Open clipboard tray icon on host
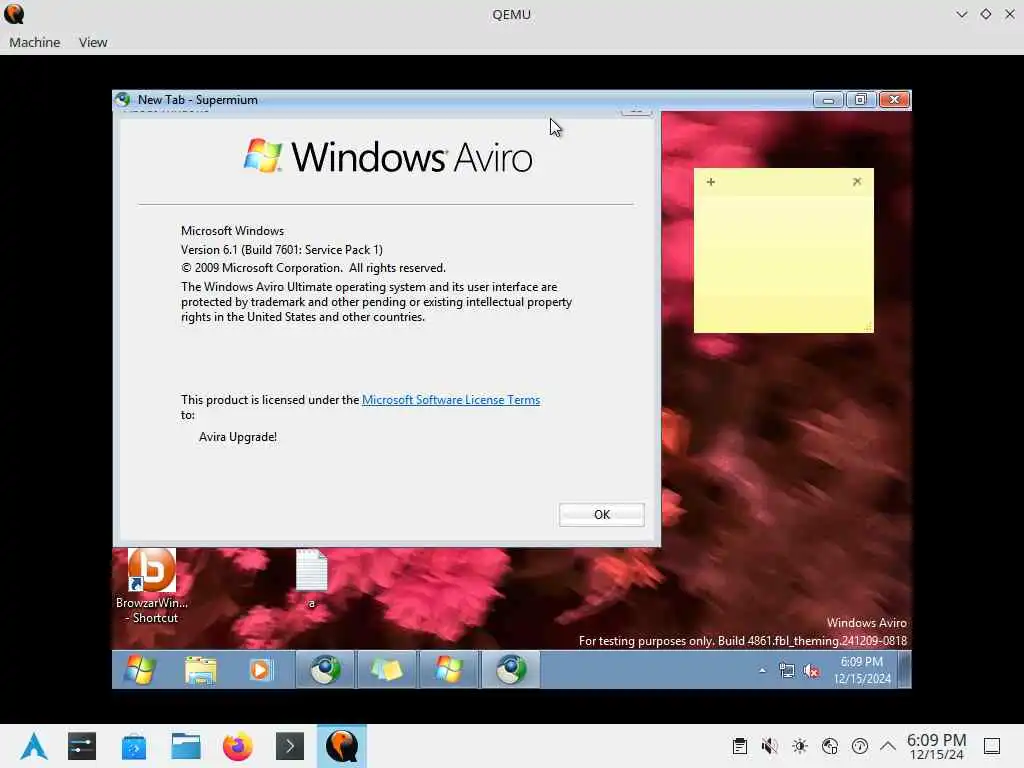 (x=739, y=746)
